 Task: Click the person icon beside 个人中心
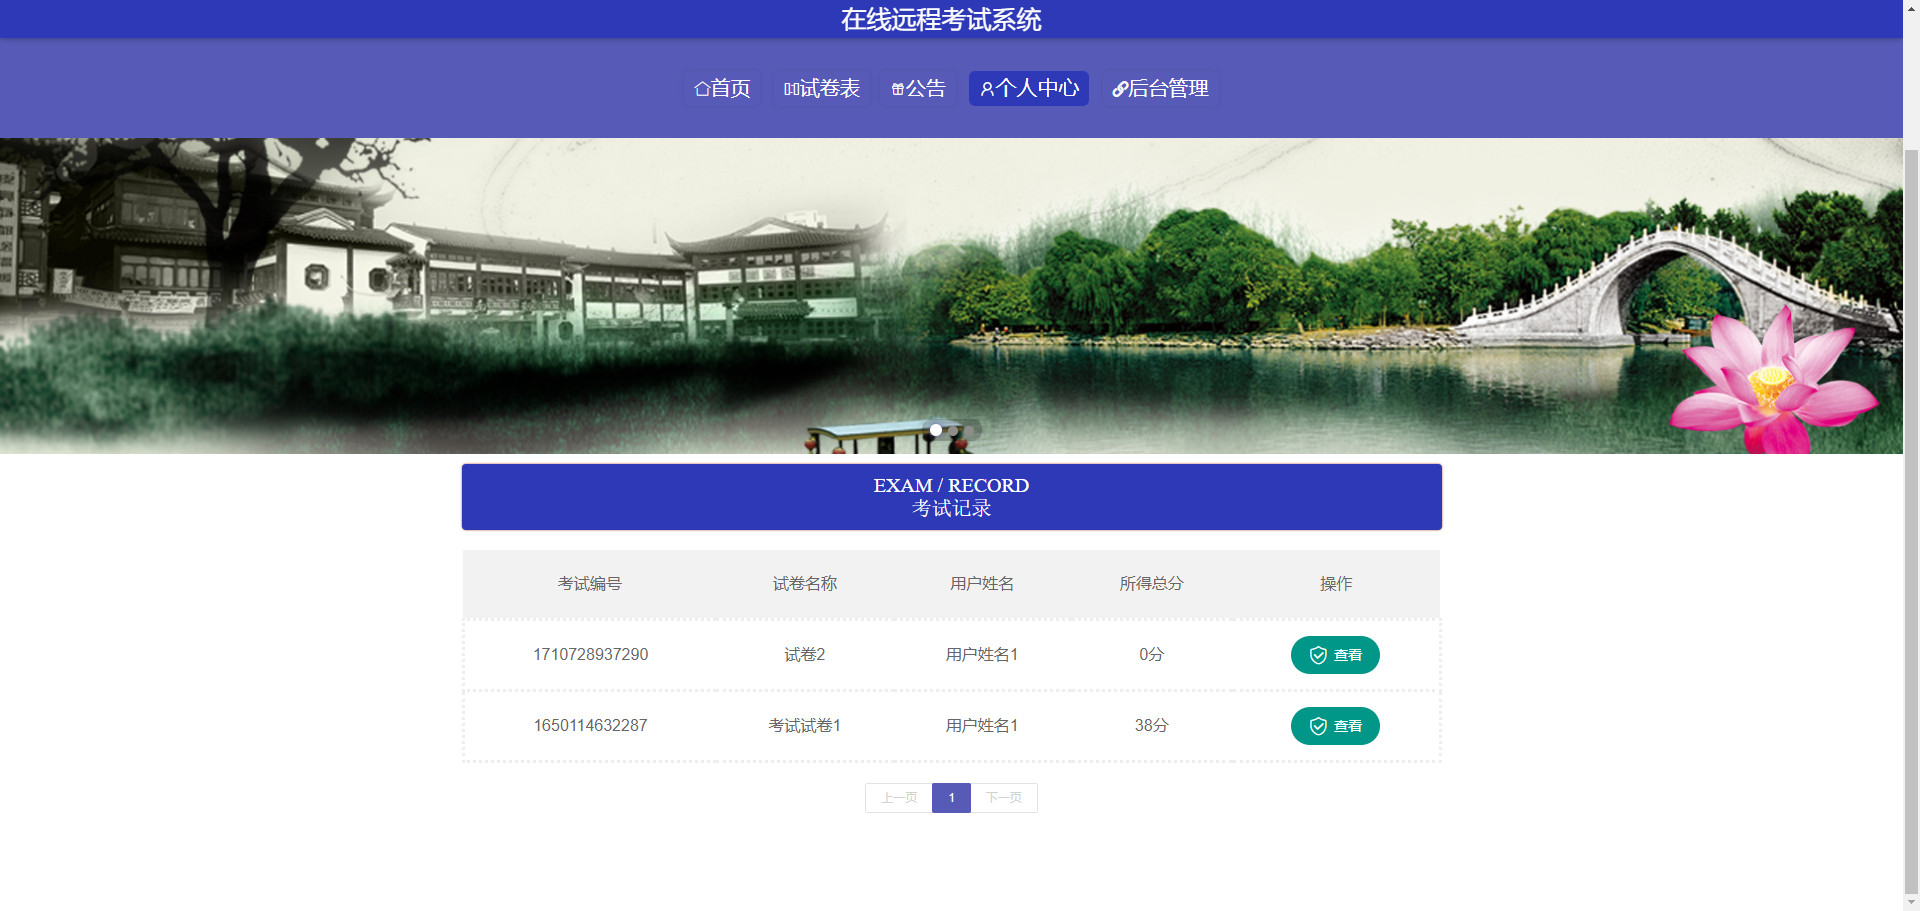pos(987,89)
